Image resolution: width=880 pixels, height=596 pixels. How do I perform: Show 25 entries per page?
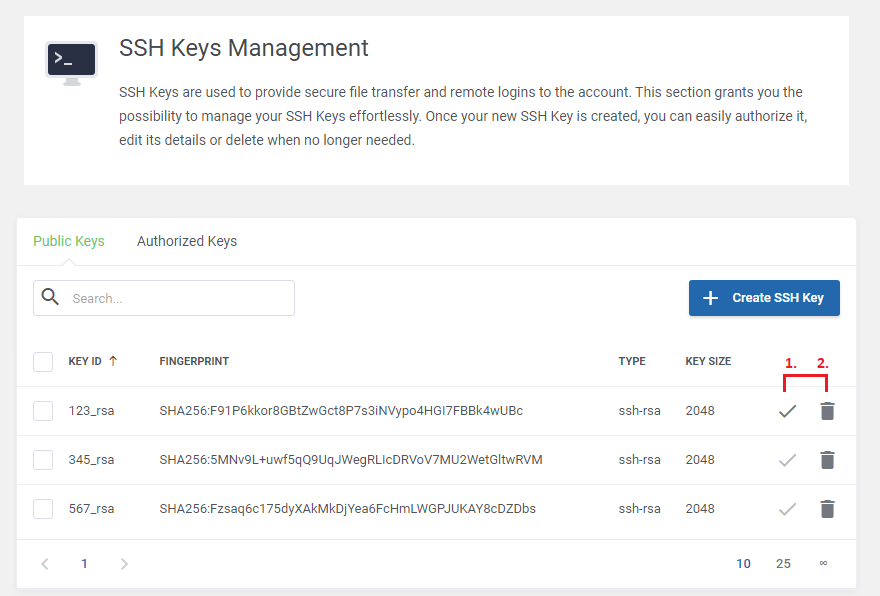click(783, 563)
